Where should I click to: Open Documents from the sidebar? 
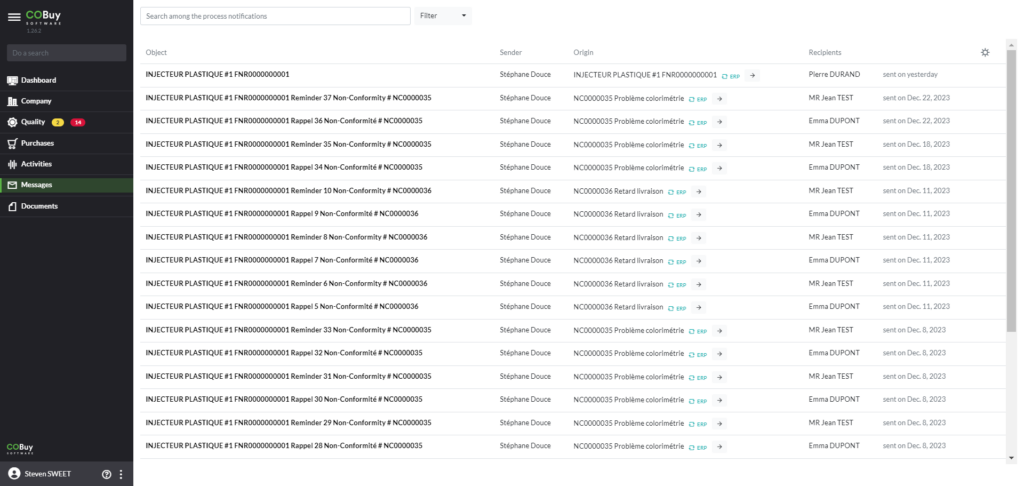pyautogui.click(x=39, y=206)
